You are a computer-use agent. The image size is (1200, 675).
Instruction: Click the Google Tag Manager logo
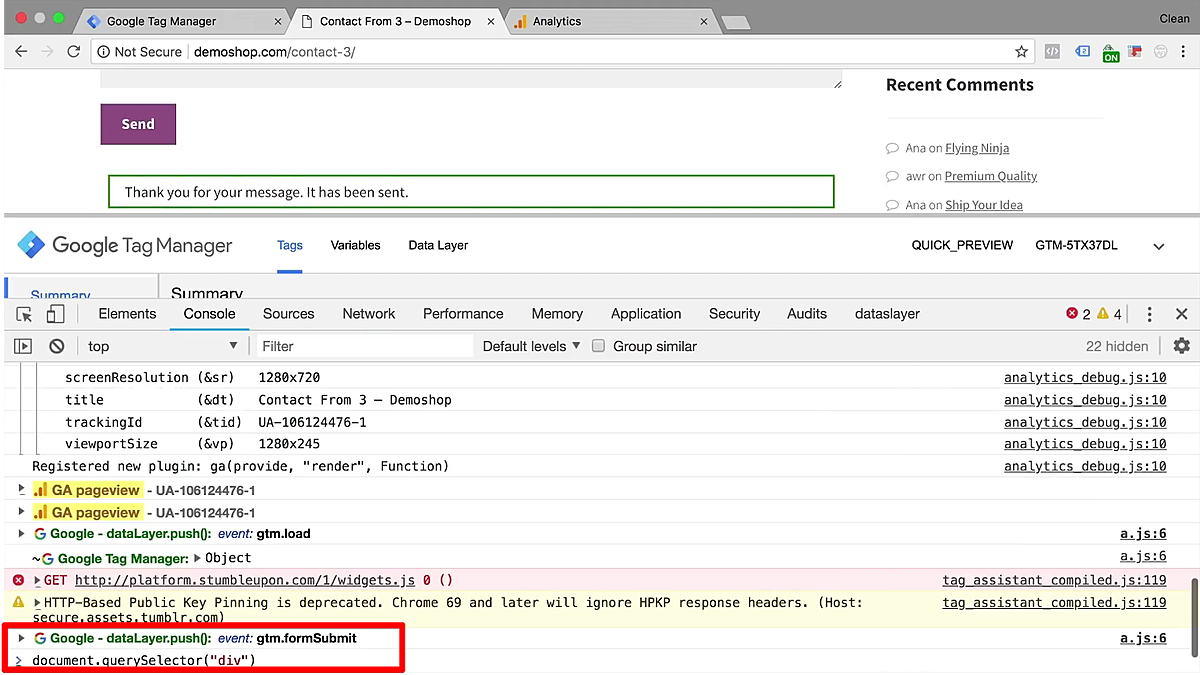point(125,245)
